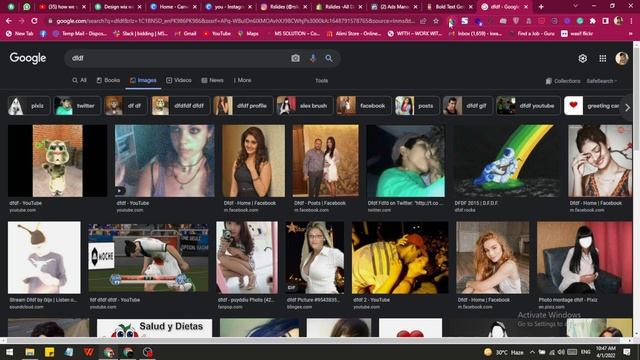Click the Google logo

tap(28, 58)
